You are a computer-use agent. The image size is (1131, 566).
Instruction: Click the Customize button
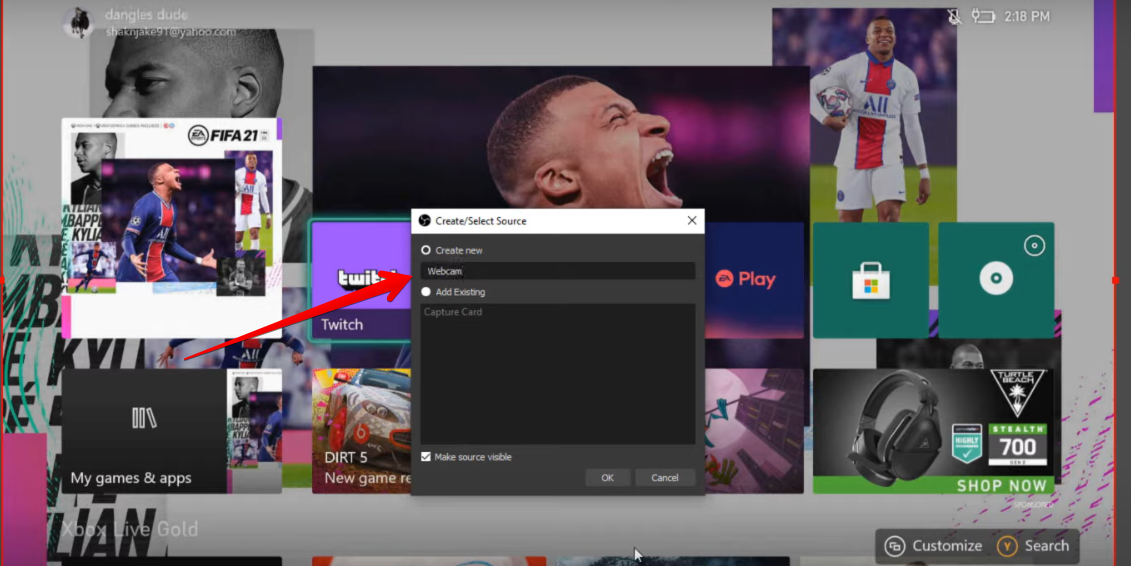click(934, 546)
